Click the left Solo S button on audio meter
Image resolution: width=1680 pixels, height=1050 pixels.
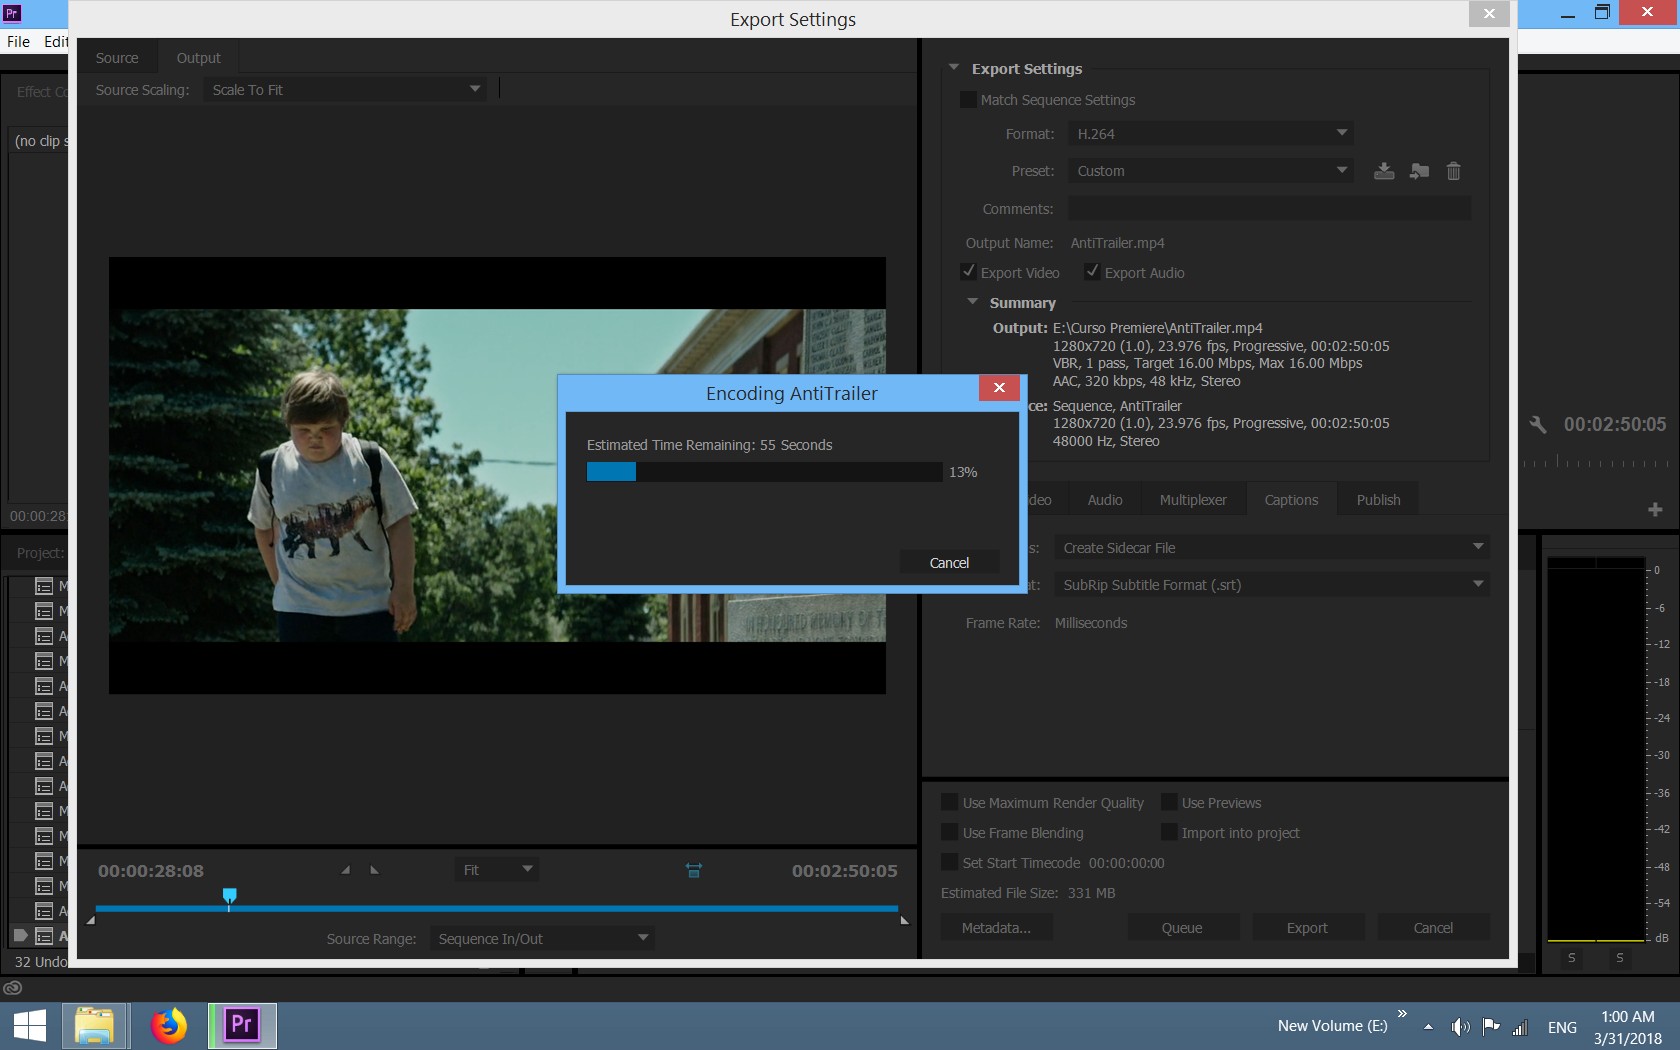tap(1571, 958)
